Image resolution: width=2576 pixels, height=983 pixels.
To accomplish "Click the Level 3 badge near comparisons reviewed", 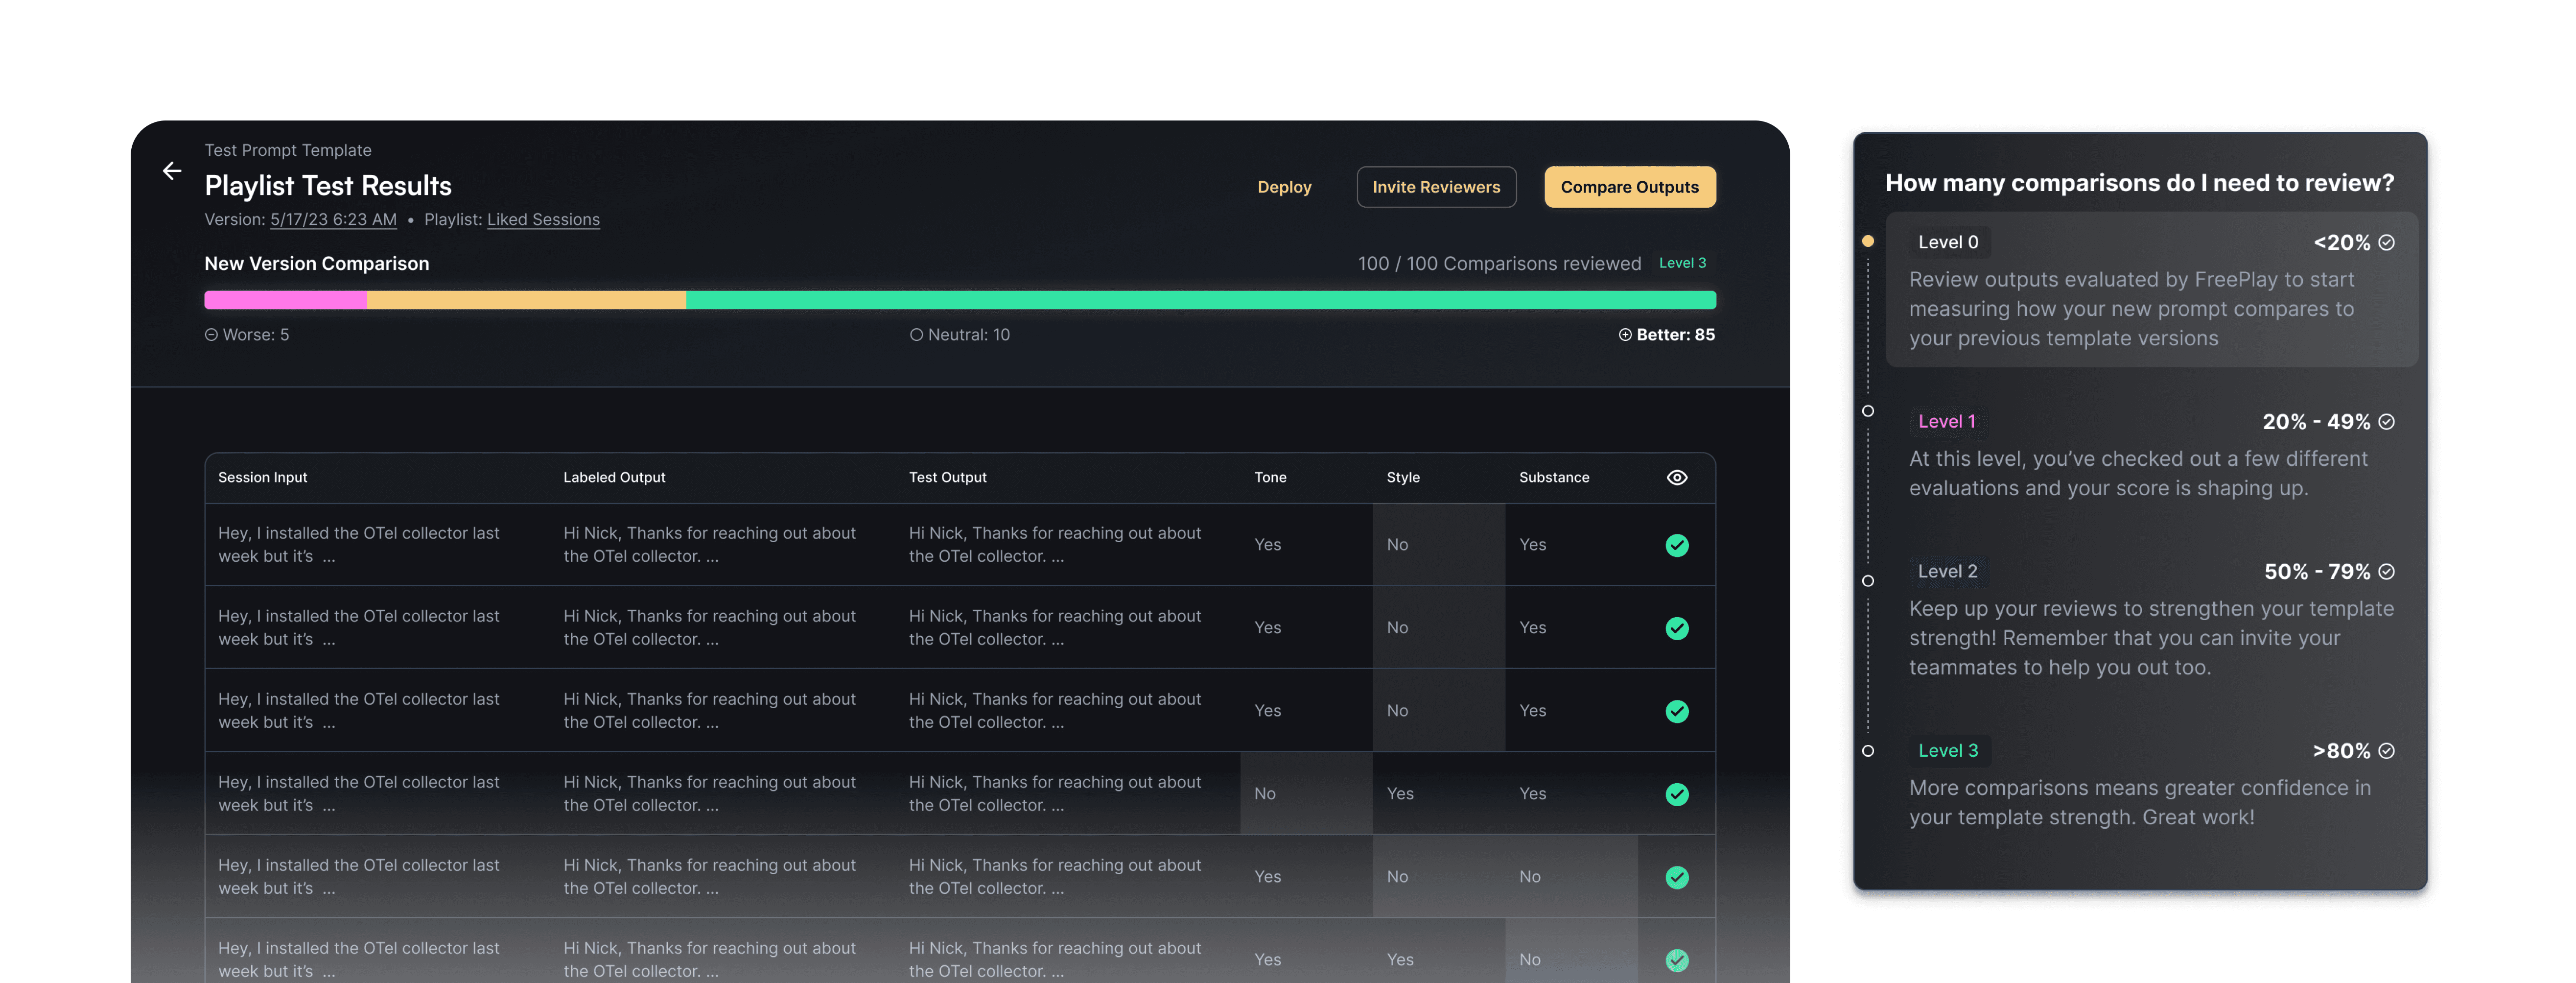I will coord(1682,263).
